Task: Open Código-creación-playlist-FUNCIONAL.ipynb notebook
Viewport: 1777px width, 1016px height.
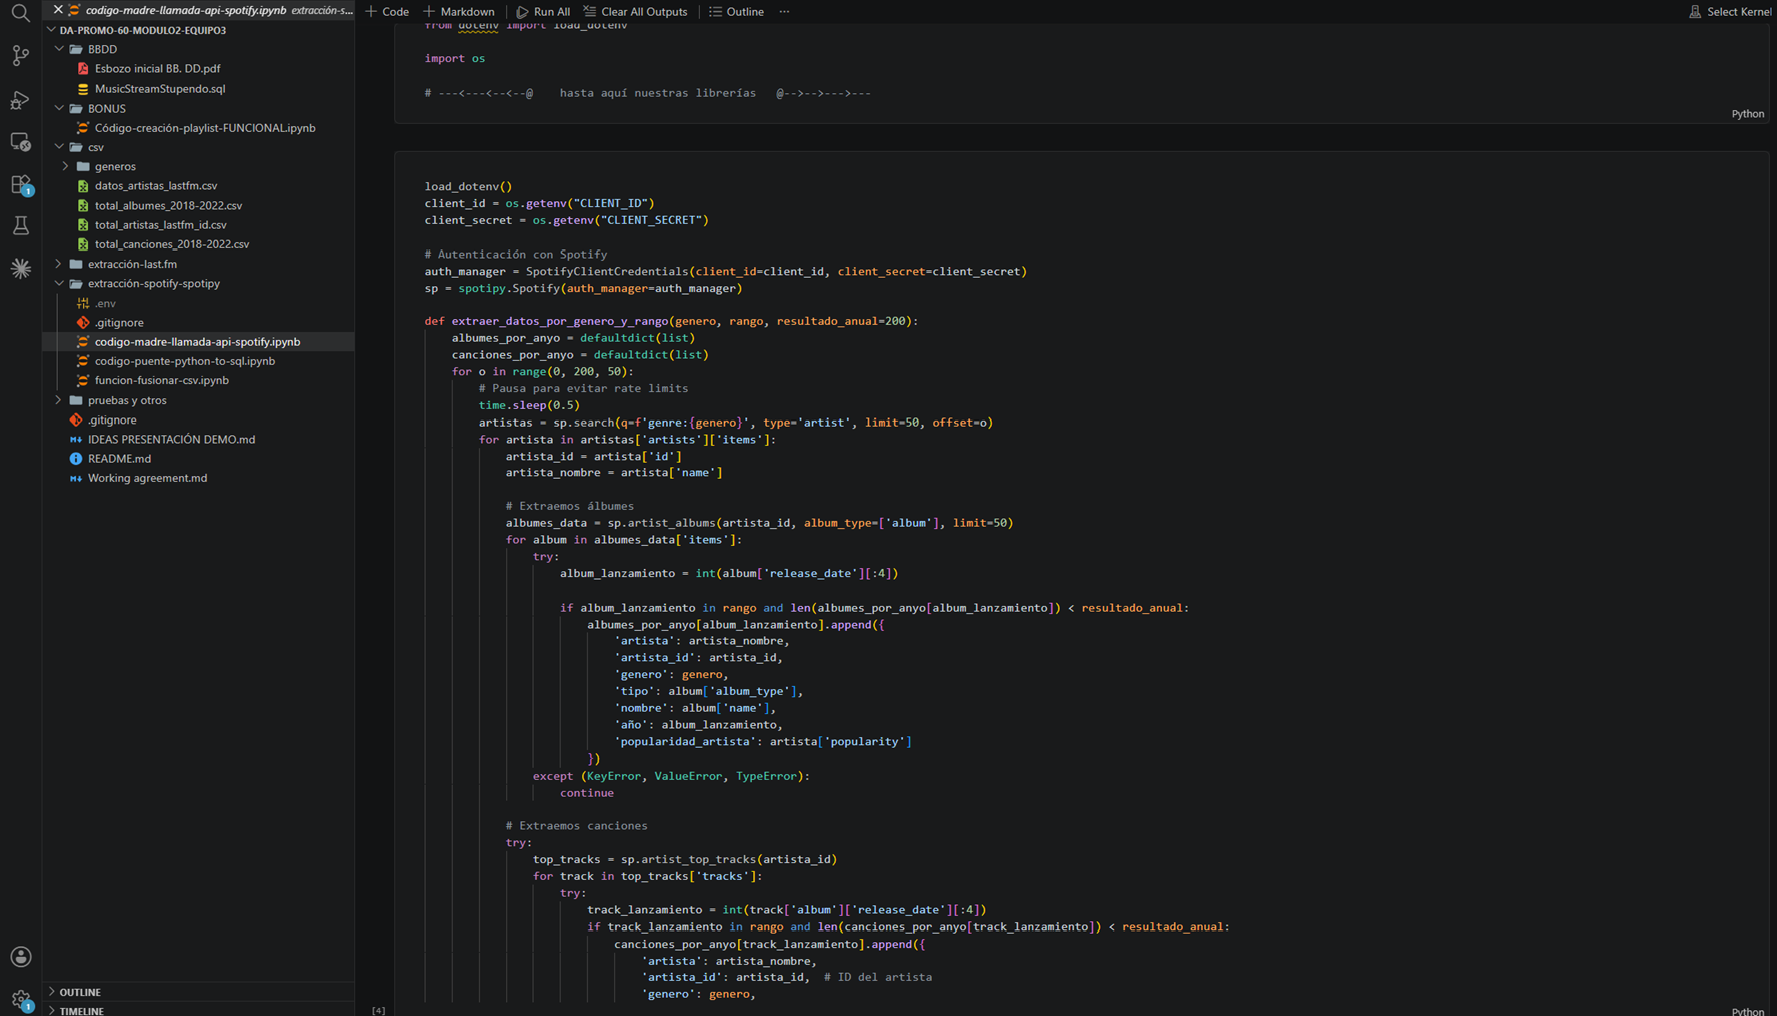Action: click(205, 128)
